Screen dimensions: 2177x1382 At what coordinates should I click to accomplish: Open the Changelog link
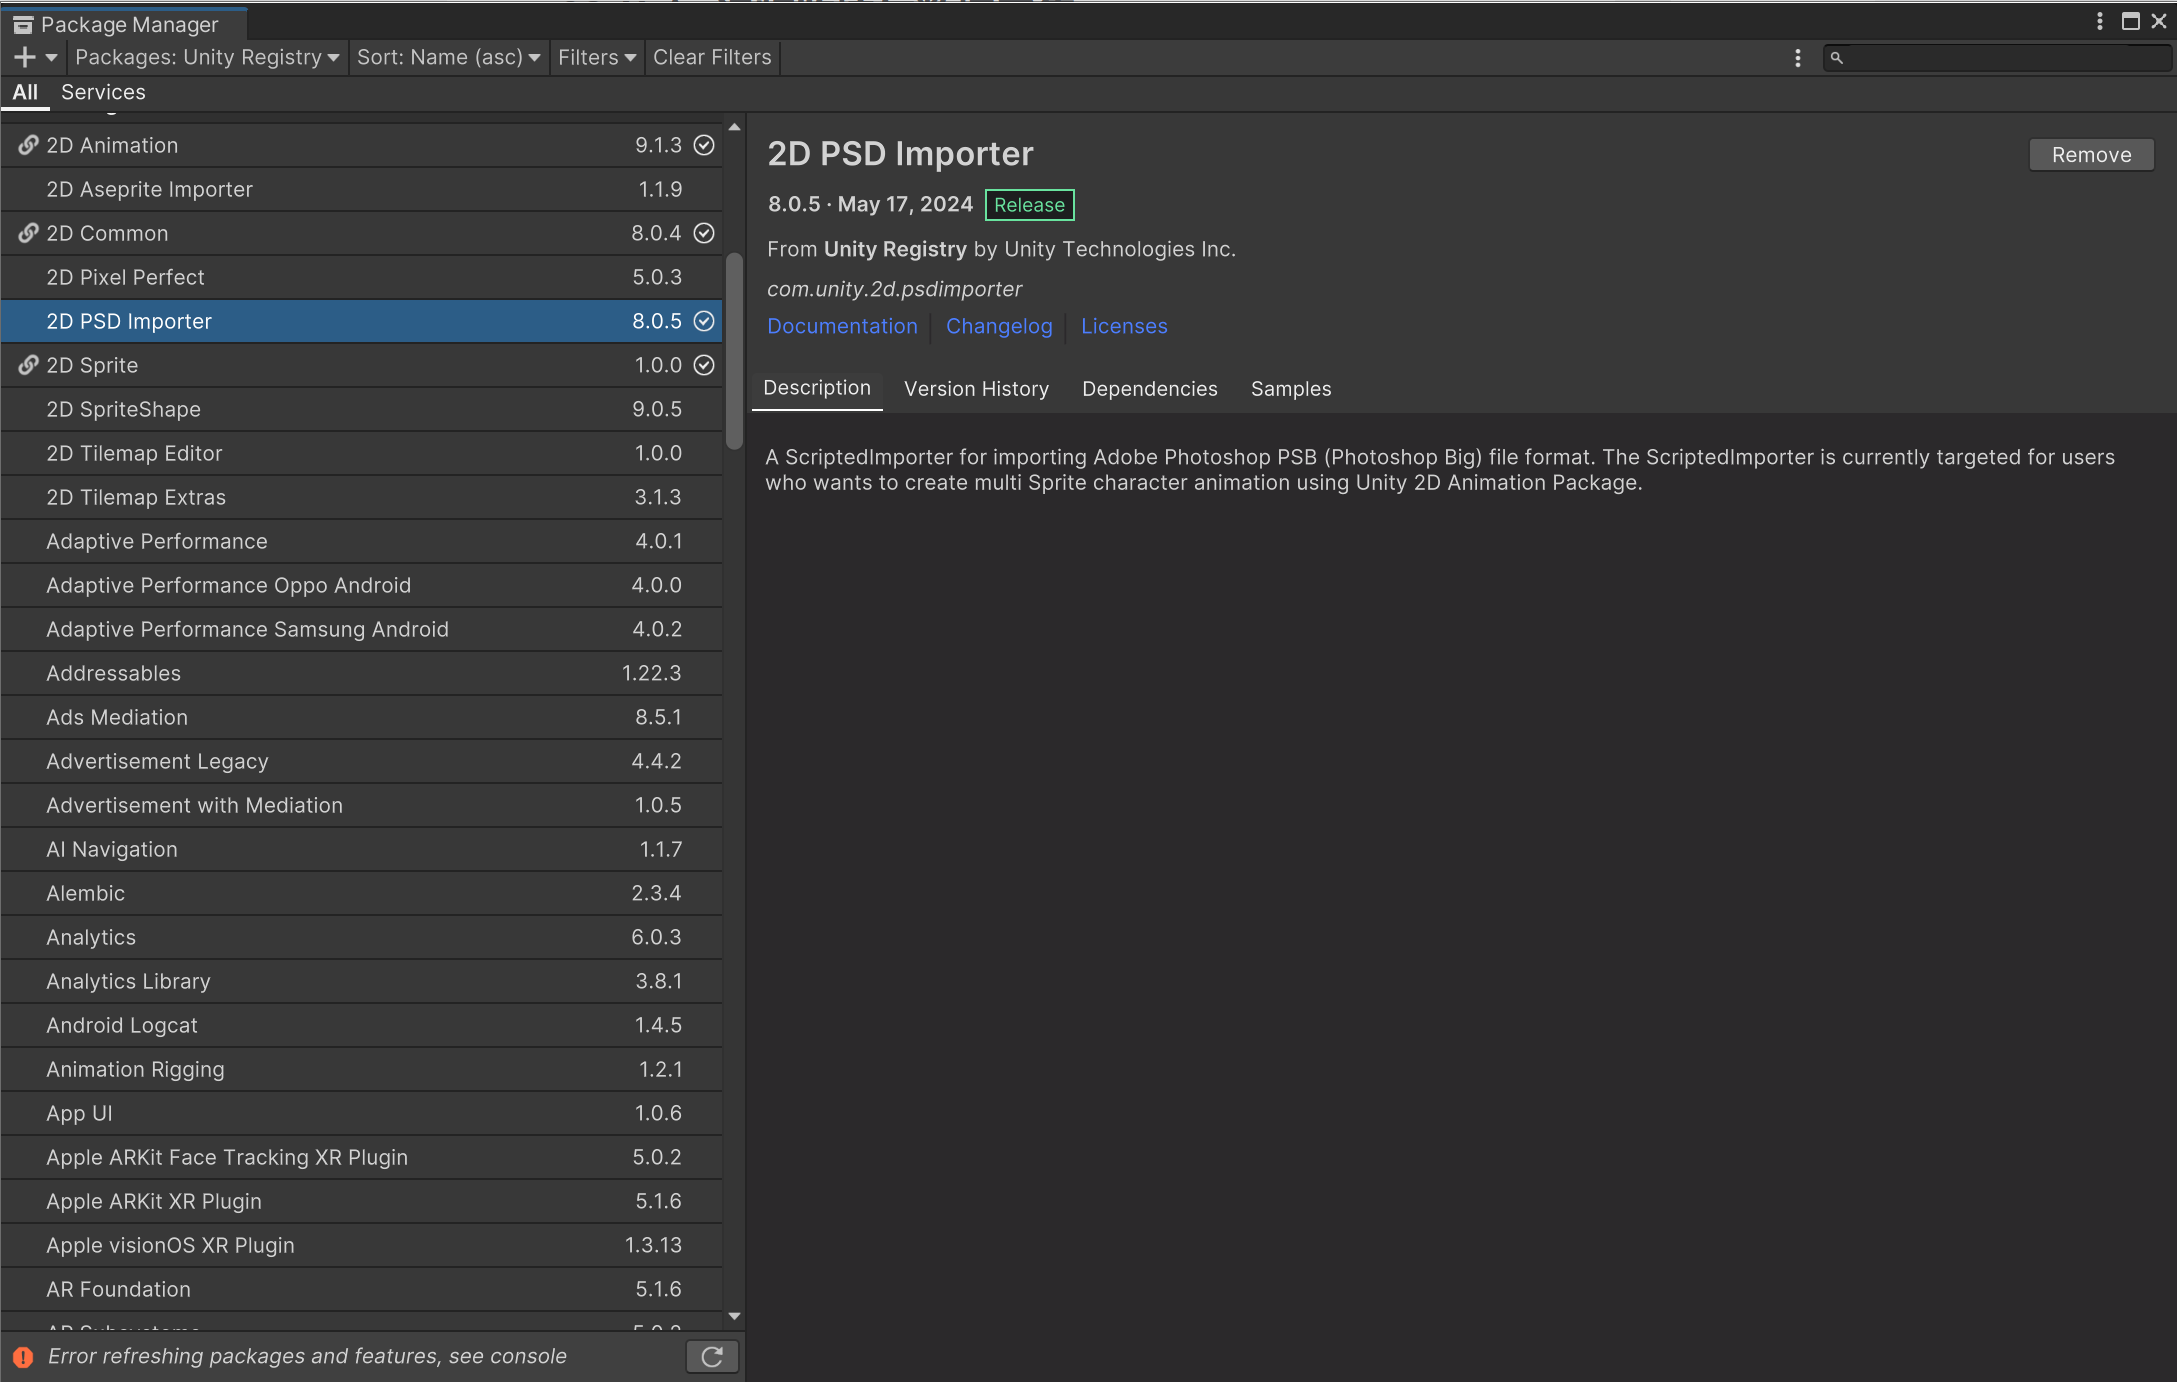point(998,326)
